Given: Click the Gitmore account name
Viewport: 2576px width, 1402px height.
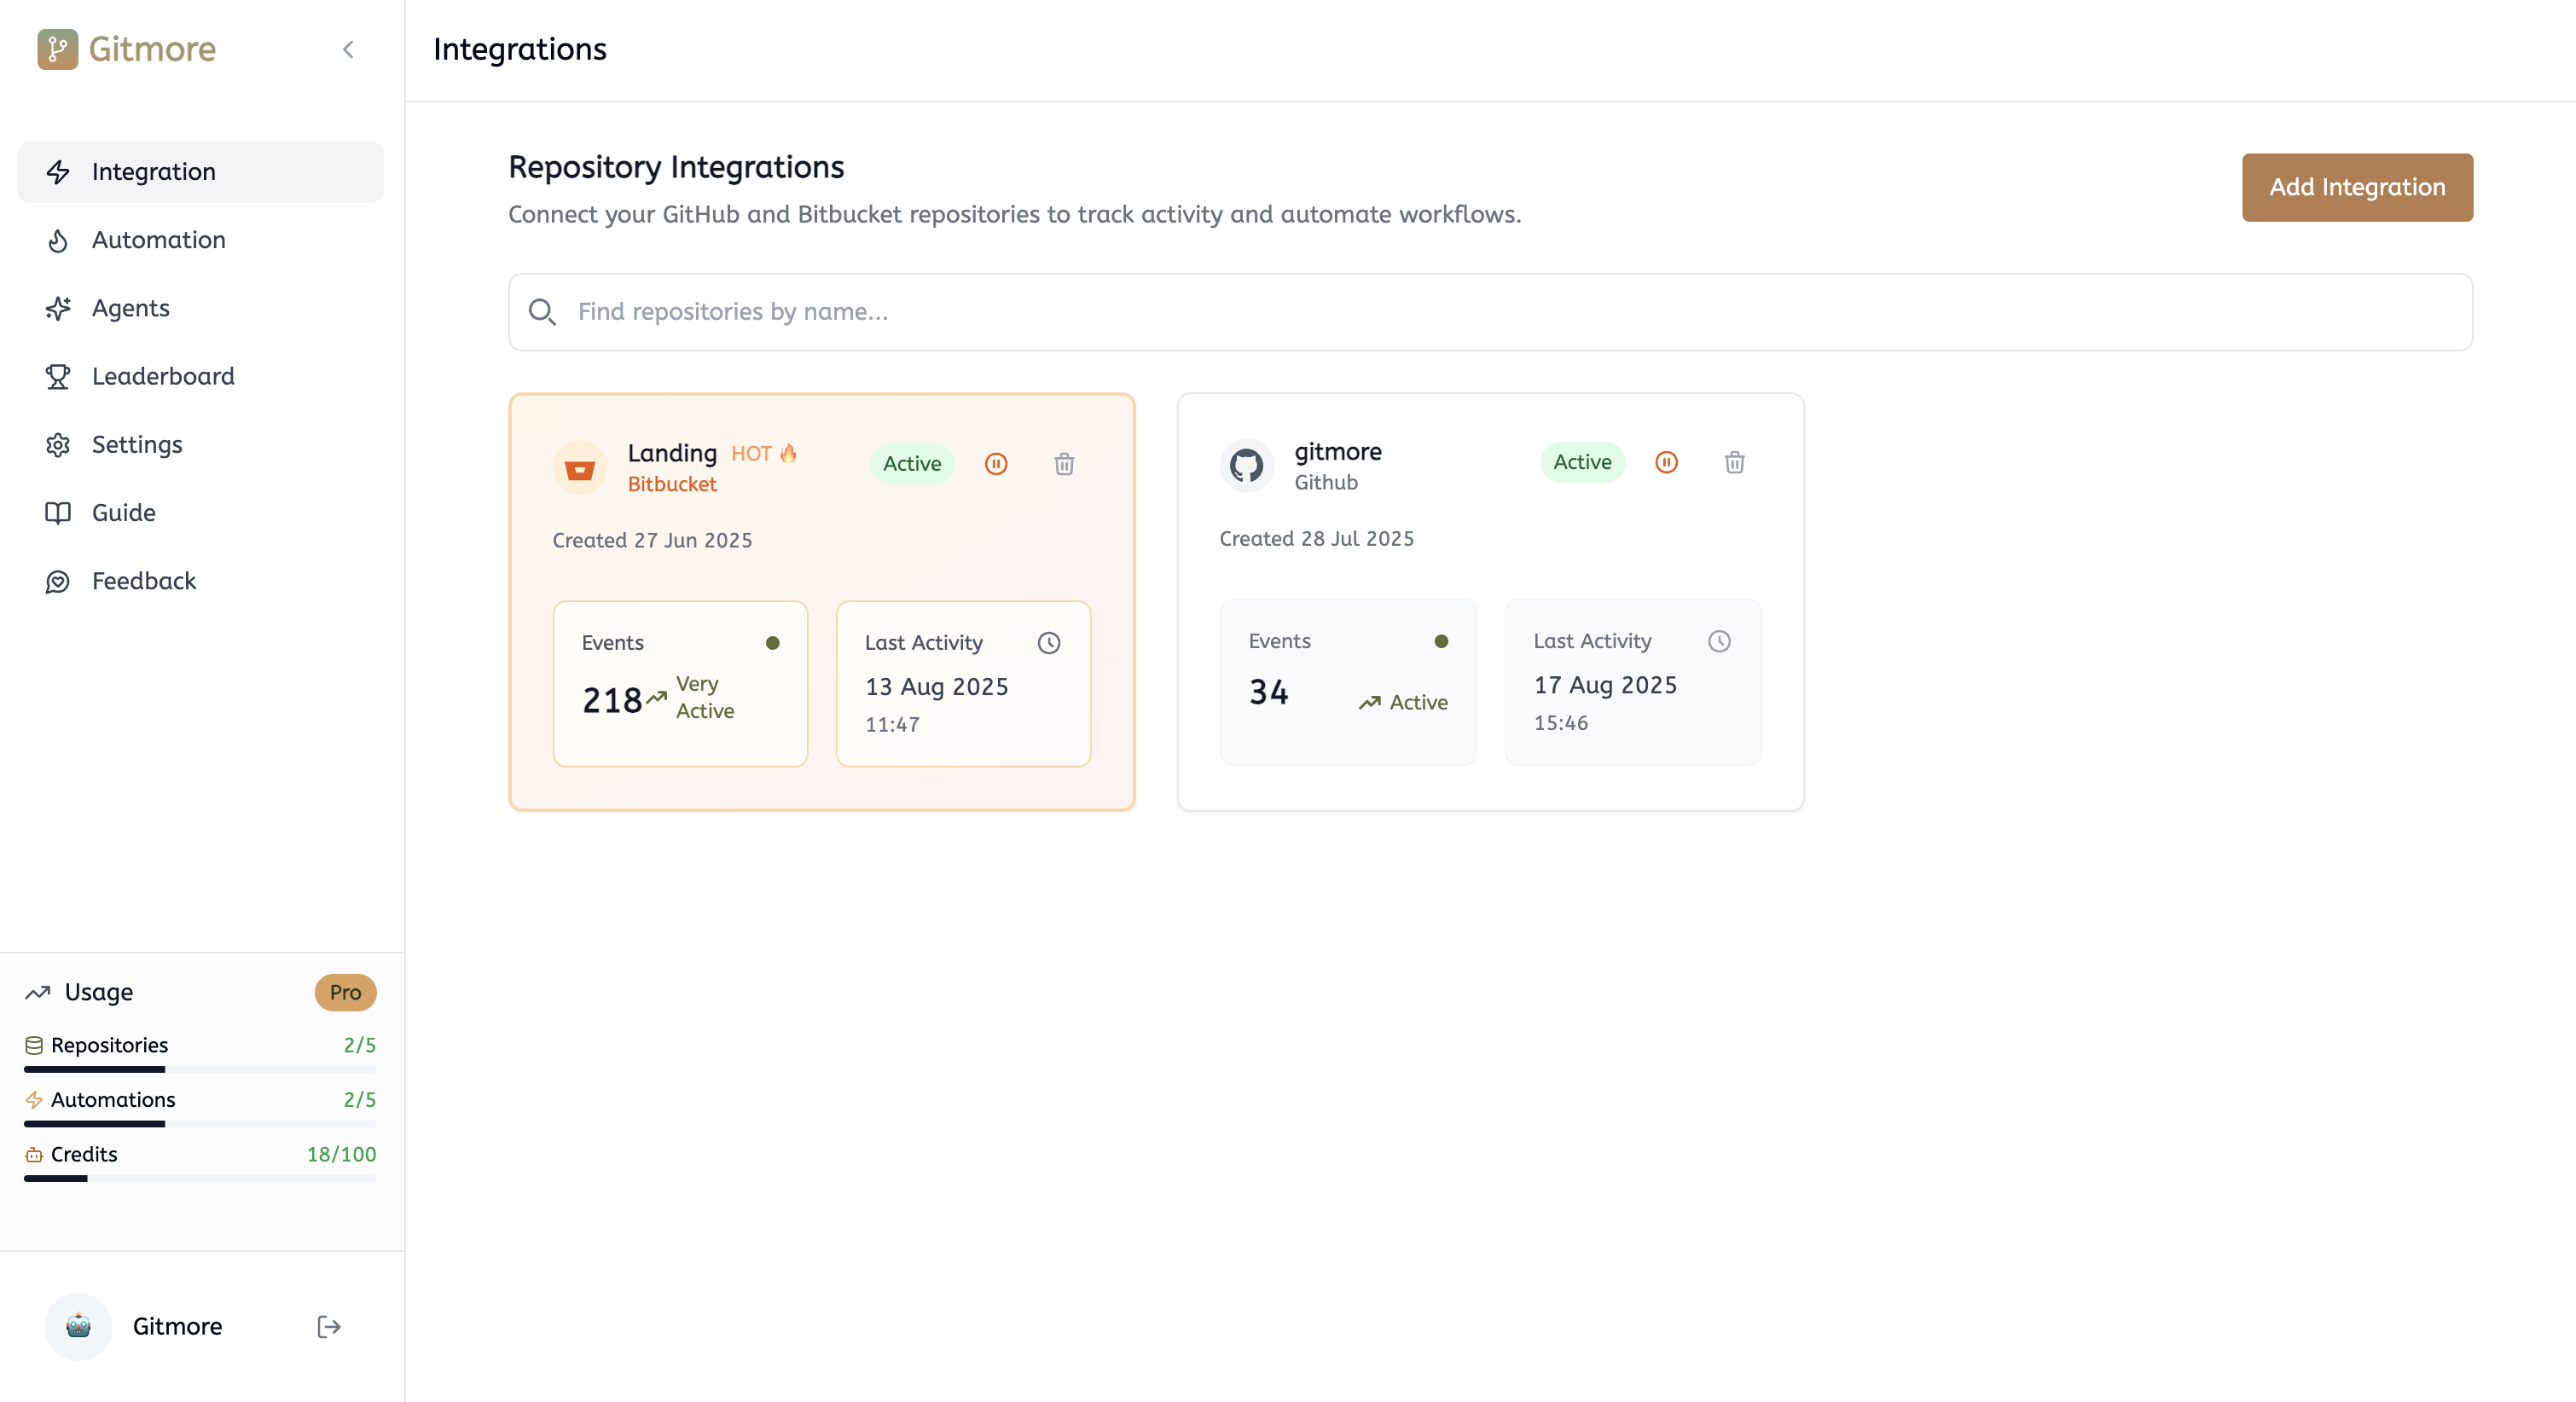Looking at the screenshot, I should [177, 1326].
